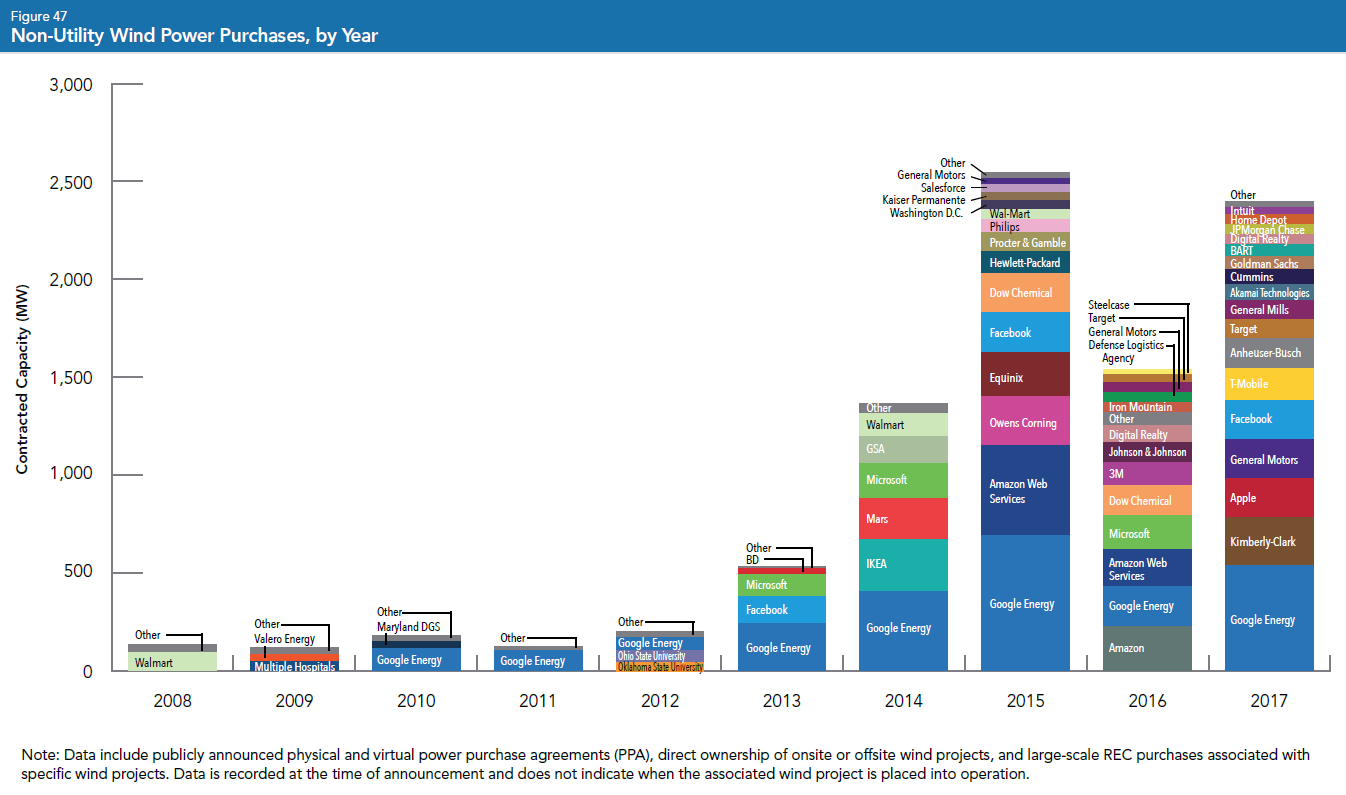Select the 3M segment in the 2016 bar
This screenshot has width=1346, height=795.
pos(1147,474)
